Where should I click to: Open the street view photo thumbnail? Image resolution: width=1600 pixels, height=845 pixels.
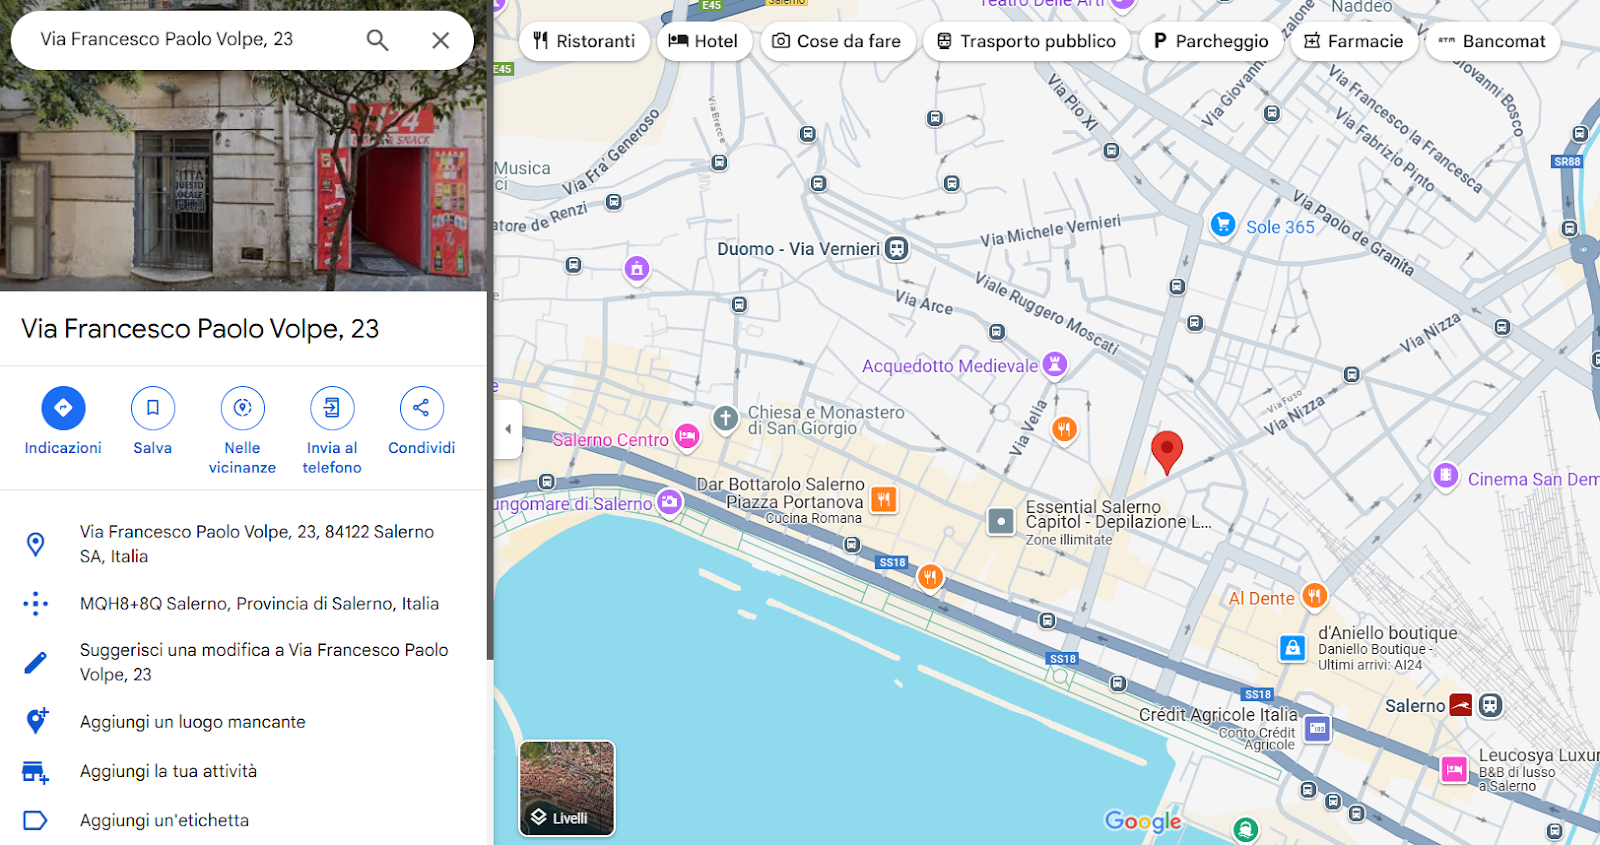tap(243, 180)
